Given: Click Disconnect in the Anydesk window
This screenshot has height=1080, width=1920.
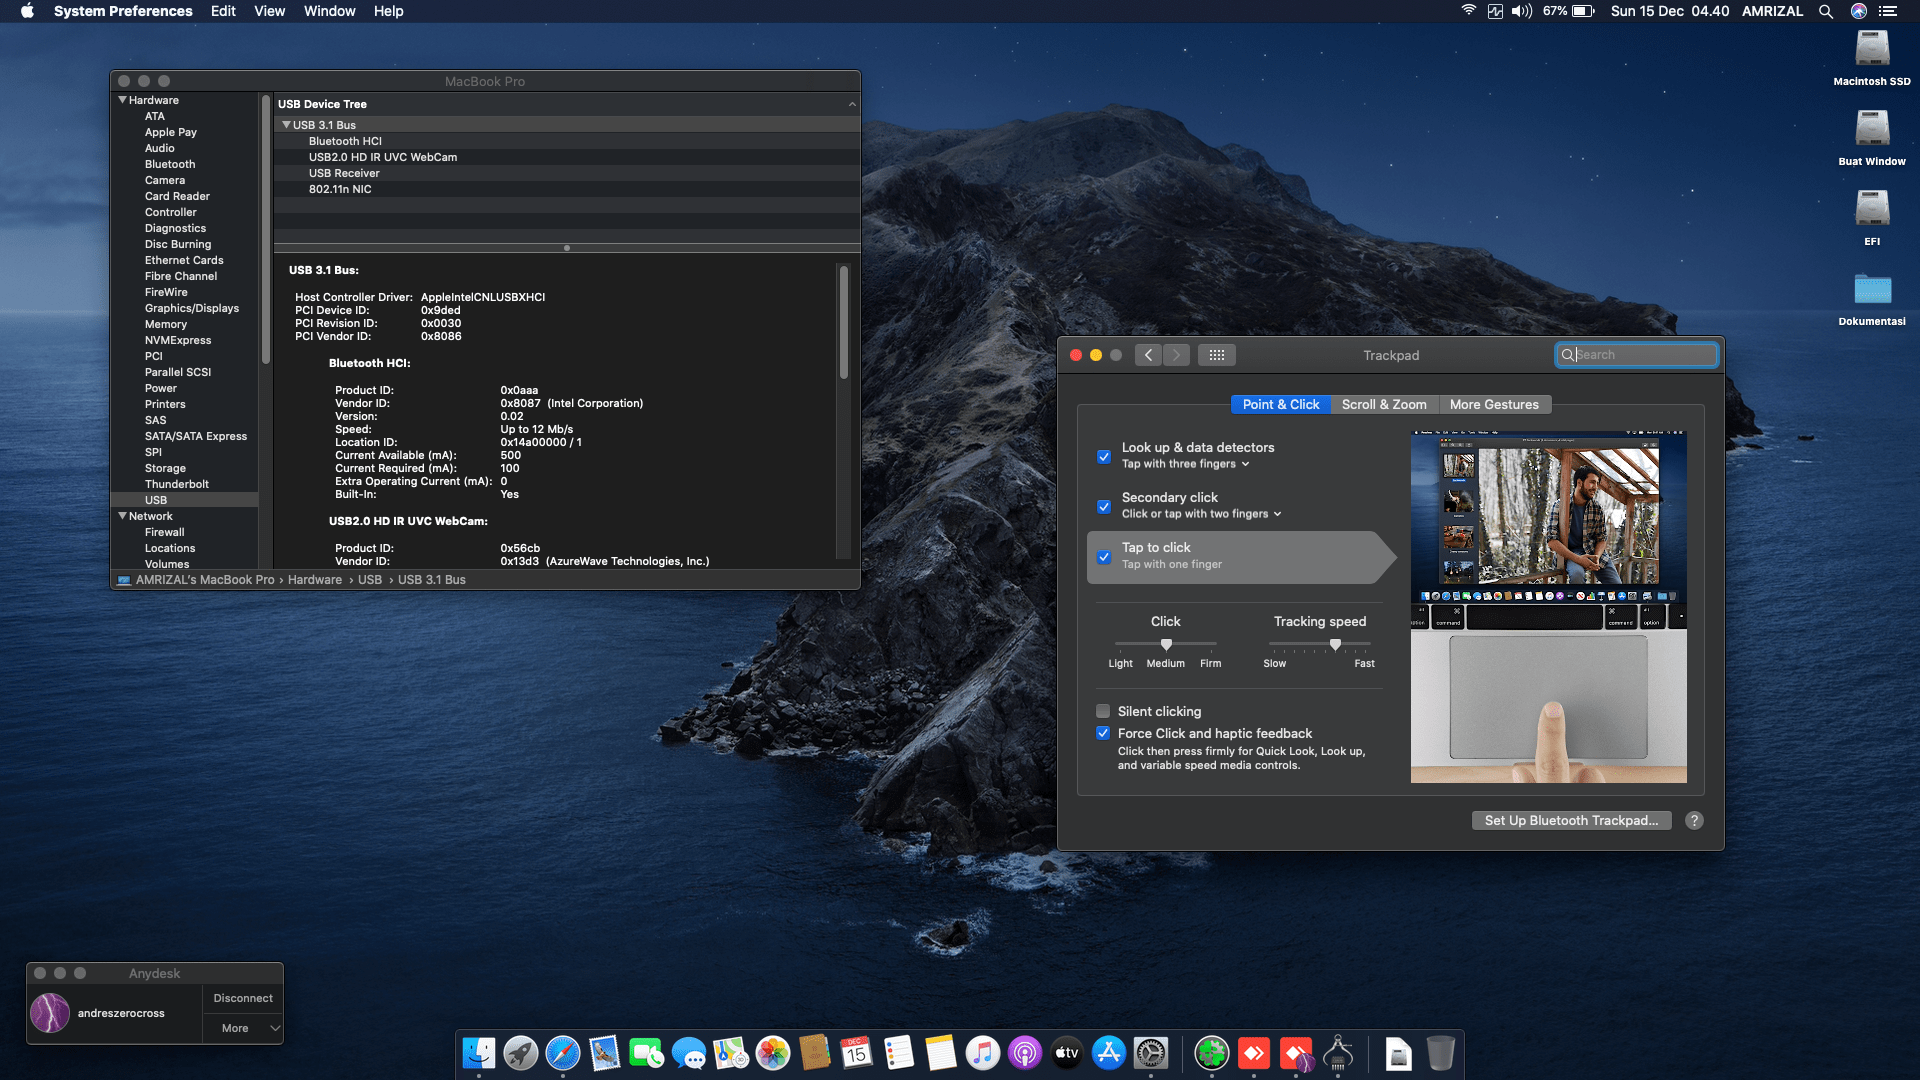Looking at the screenshot, I should point(242,997).
